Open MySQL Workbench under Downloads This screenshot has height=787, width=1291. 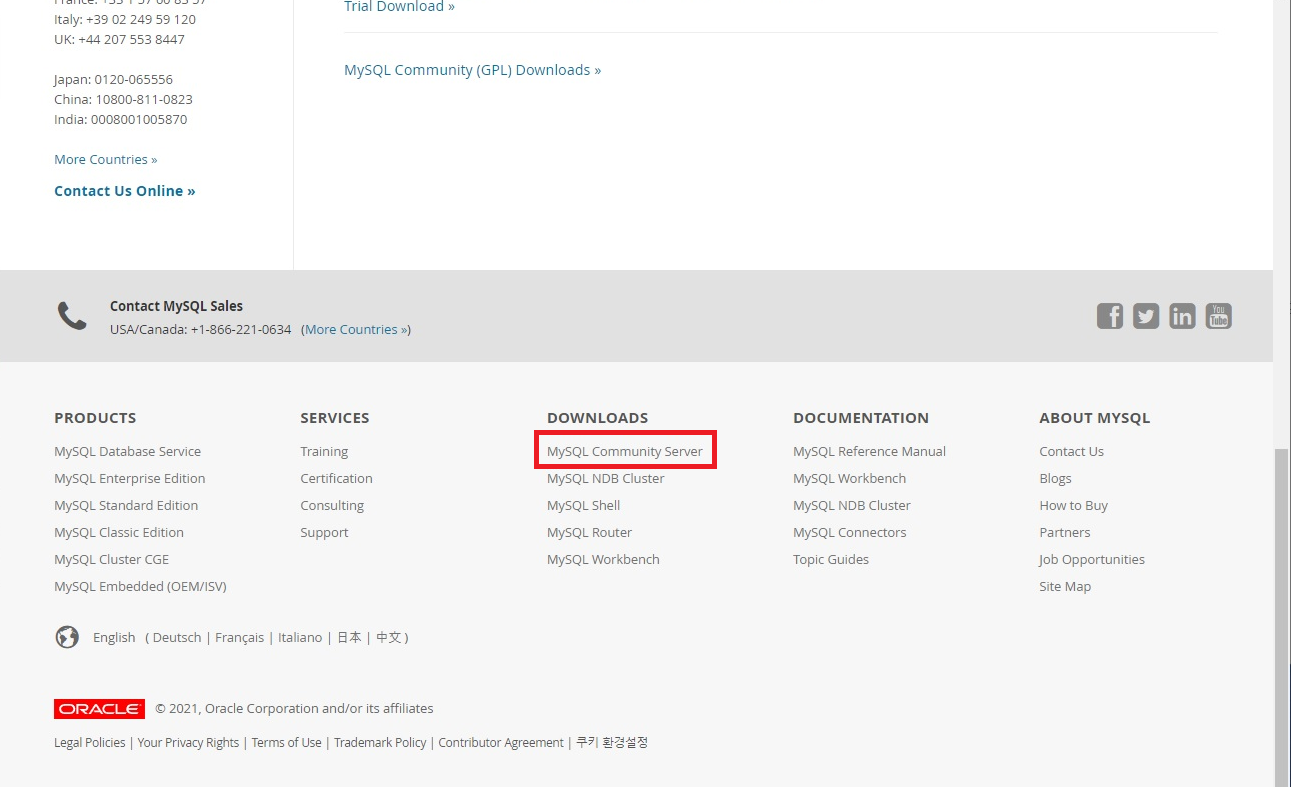(603, 560)
